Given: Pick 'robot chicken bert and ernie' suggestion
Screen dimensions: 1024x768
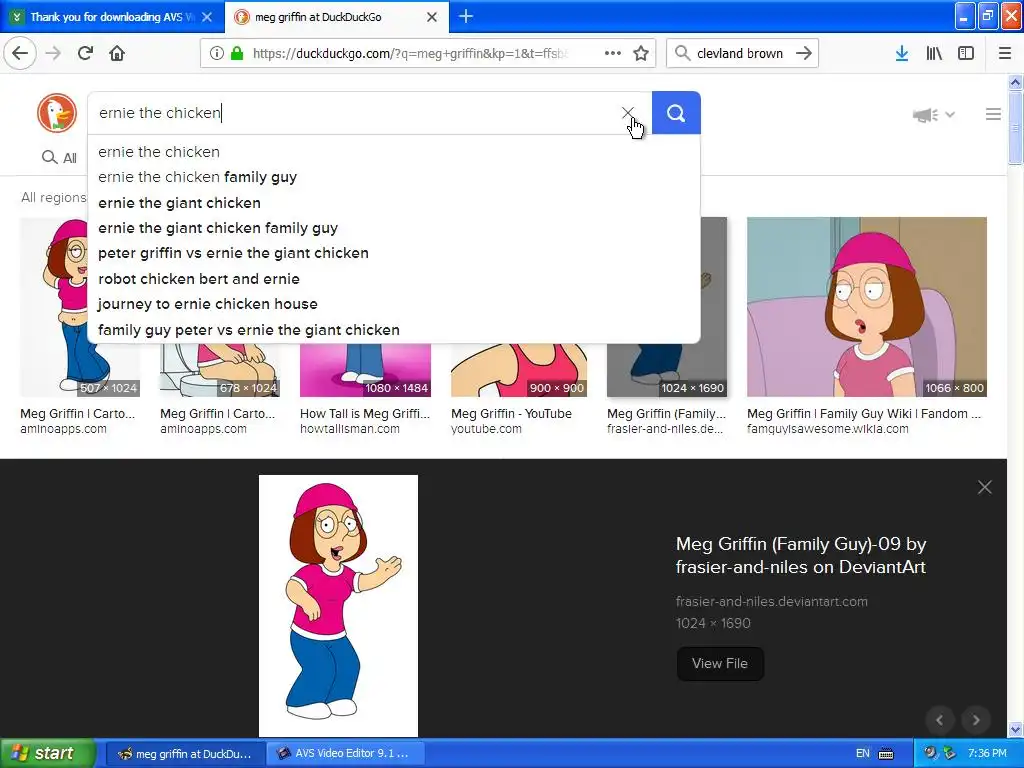Looking at the screenshot, I should coord(394,279).
